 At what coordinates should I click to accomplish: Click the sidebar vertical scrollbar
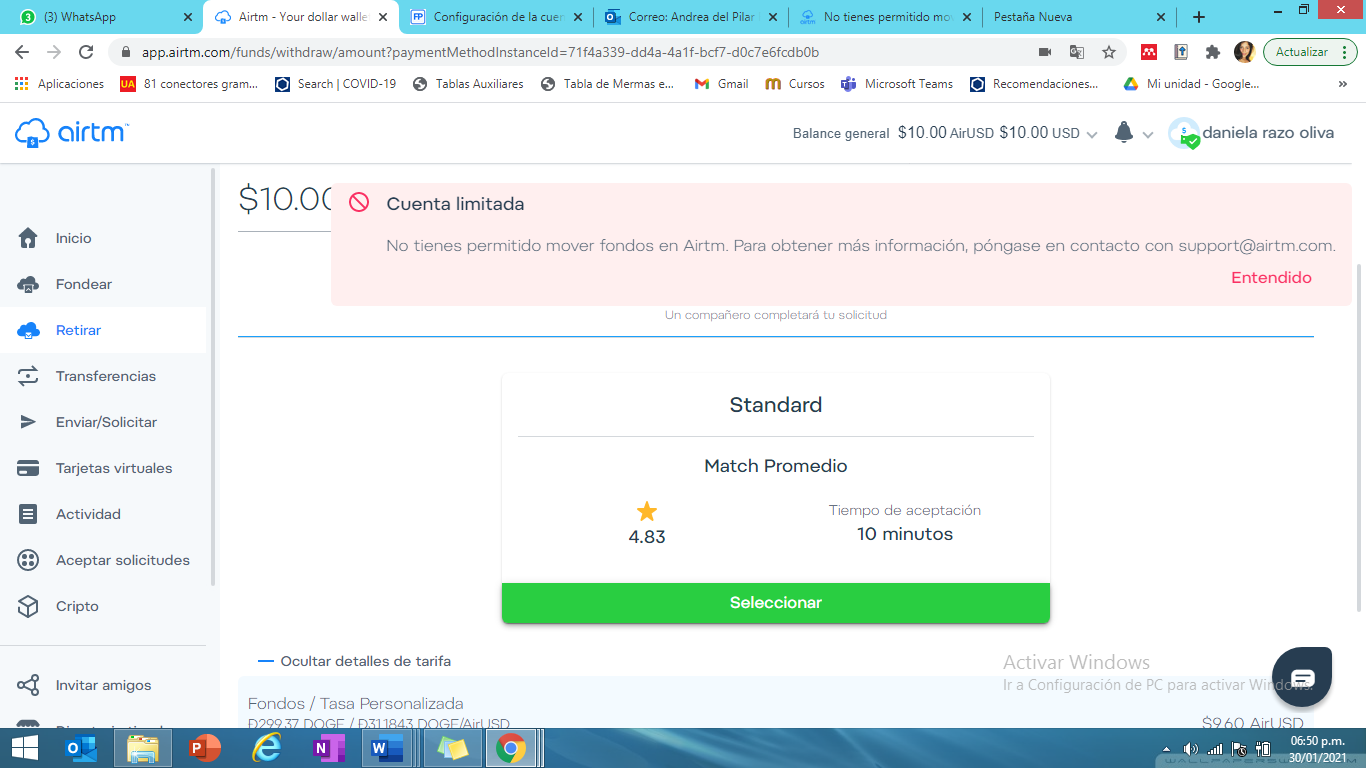(213, 375)
